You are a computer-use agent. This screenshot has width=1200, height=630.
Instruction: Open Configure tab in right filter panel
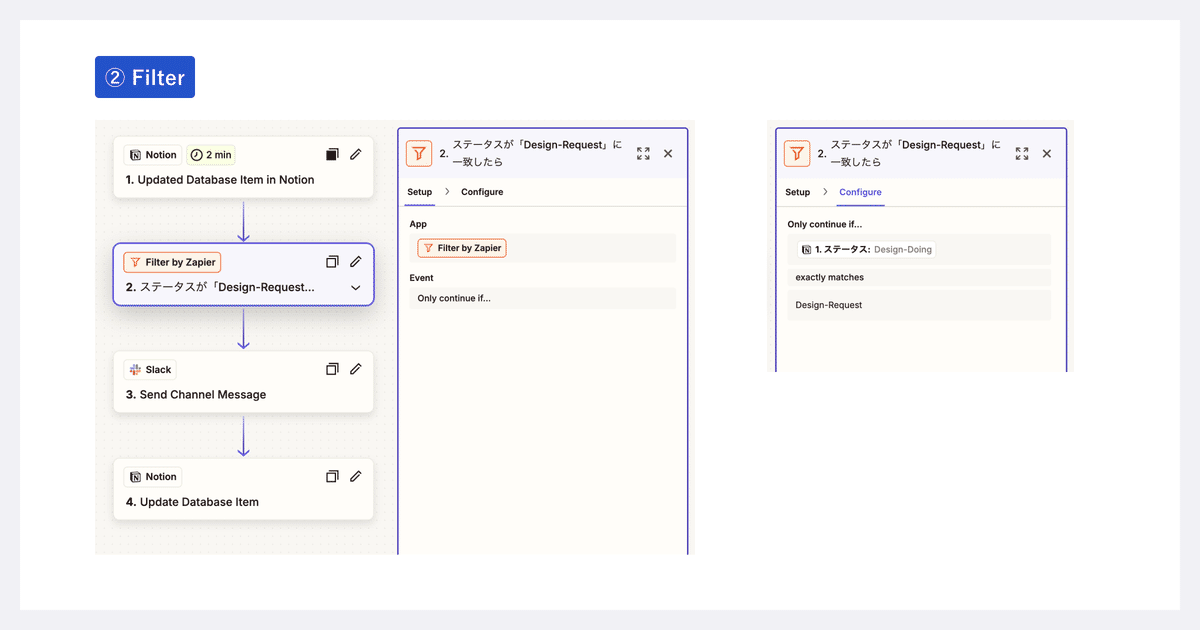coord(860,192)
